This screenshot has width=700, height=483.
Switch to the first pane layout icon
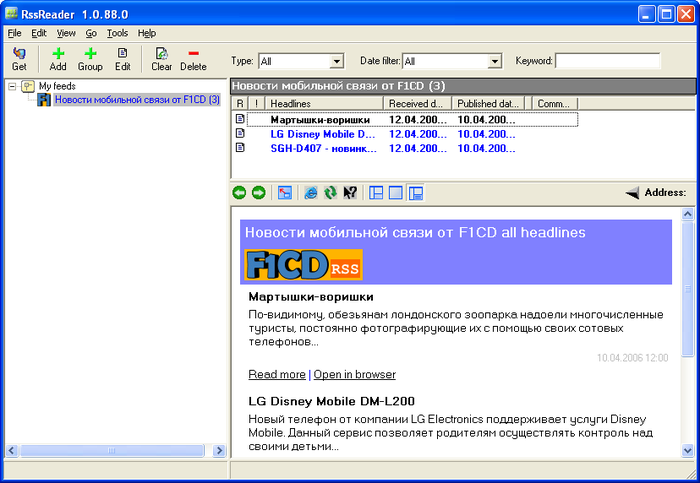point(376,193)
